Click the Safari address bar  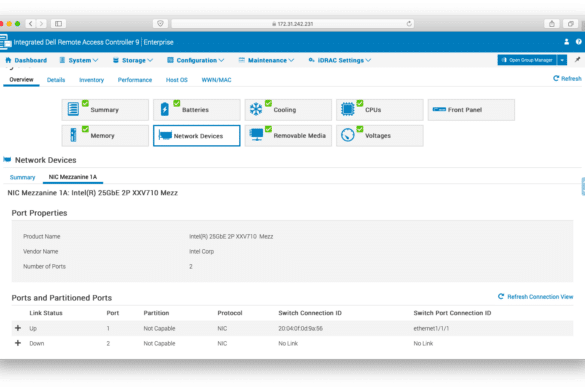[x=292, y=24]
